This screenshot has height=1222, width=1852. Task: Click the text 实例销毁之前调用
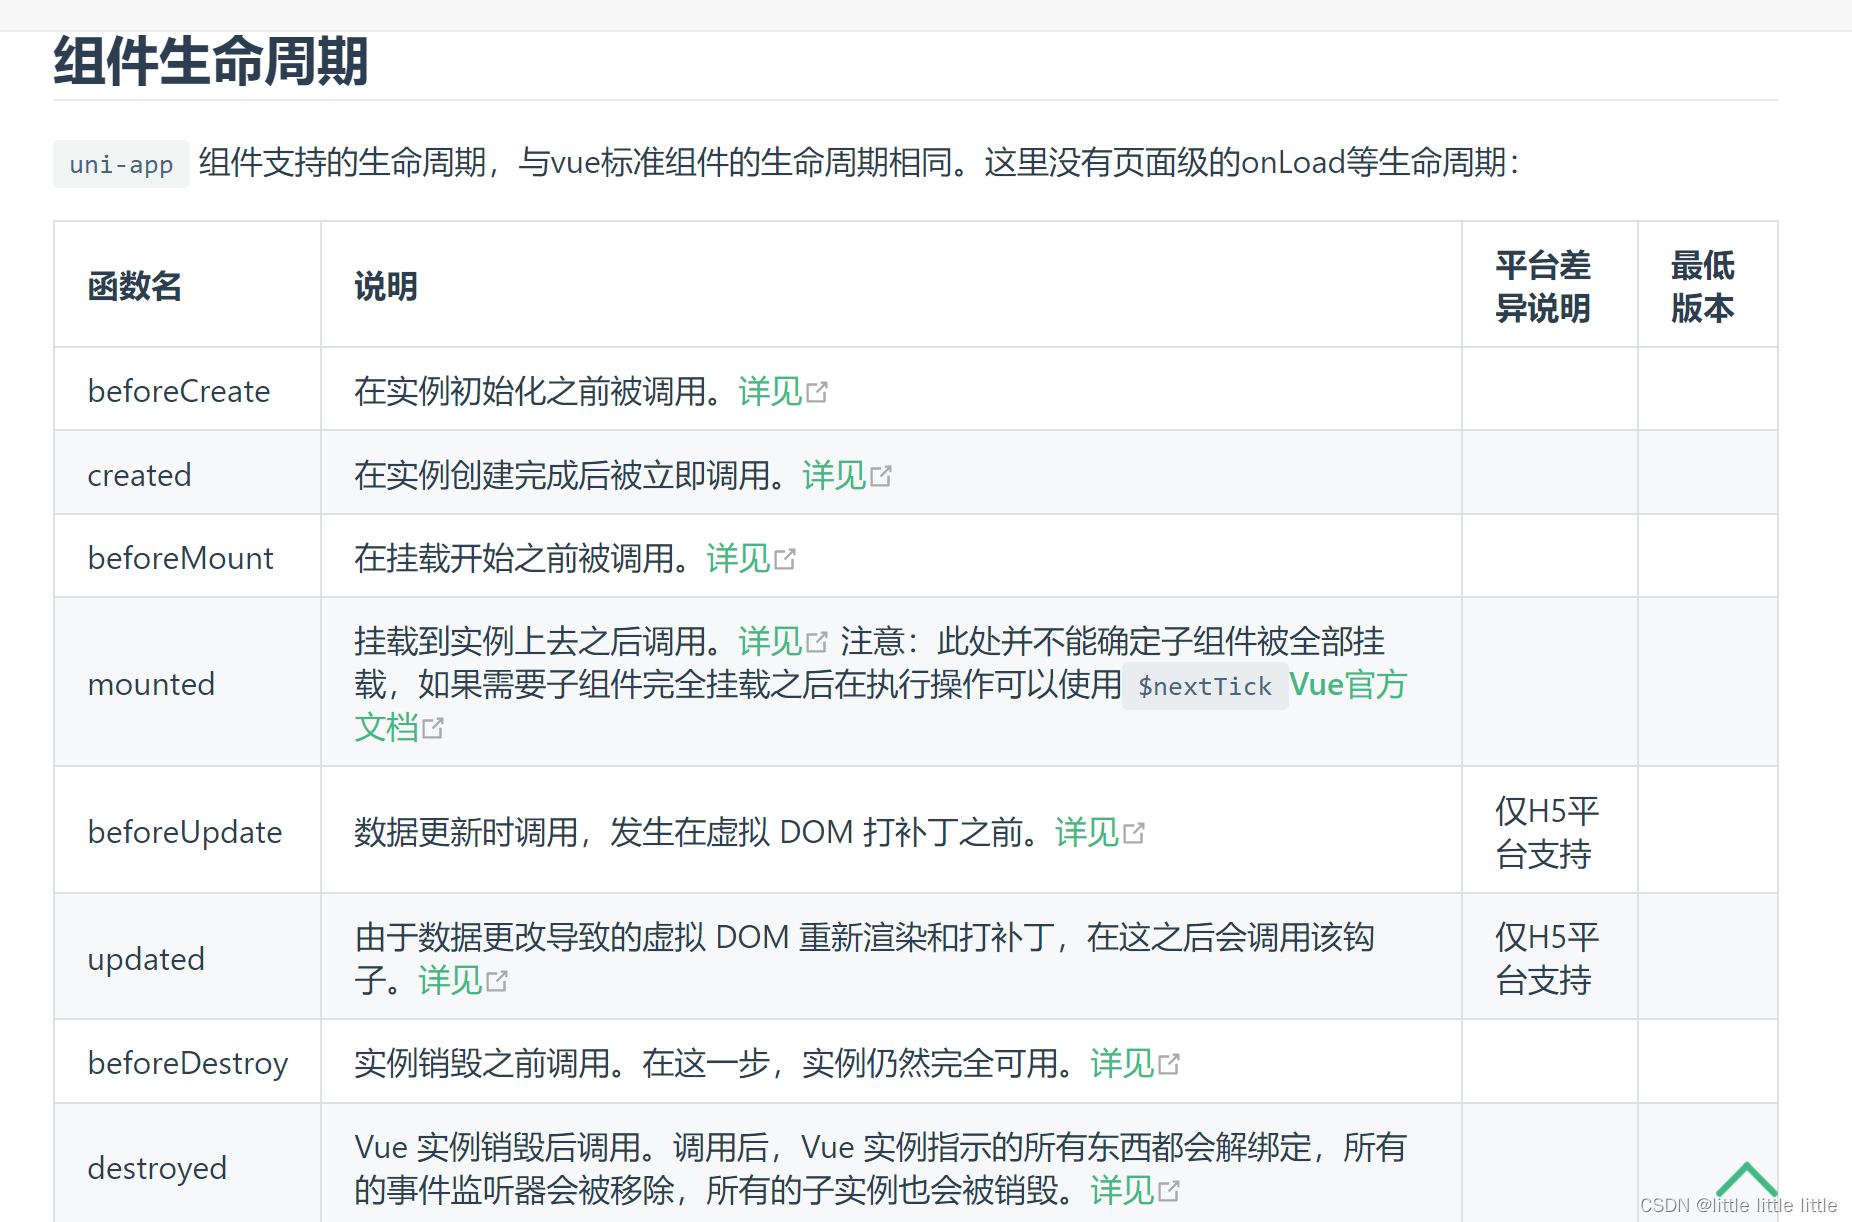click(482, 1063)
